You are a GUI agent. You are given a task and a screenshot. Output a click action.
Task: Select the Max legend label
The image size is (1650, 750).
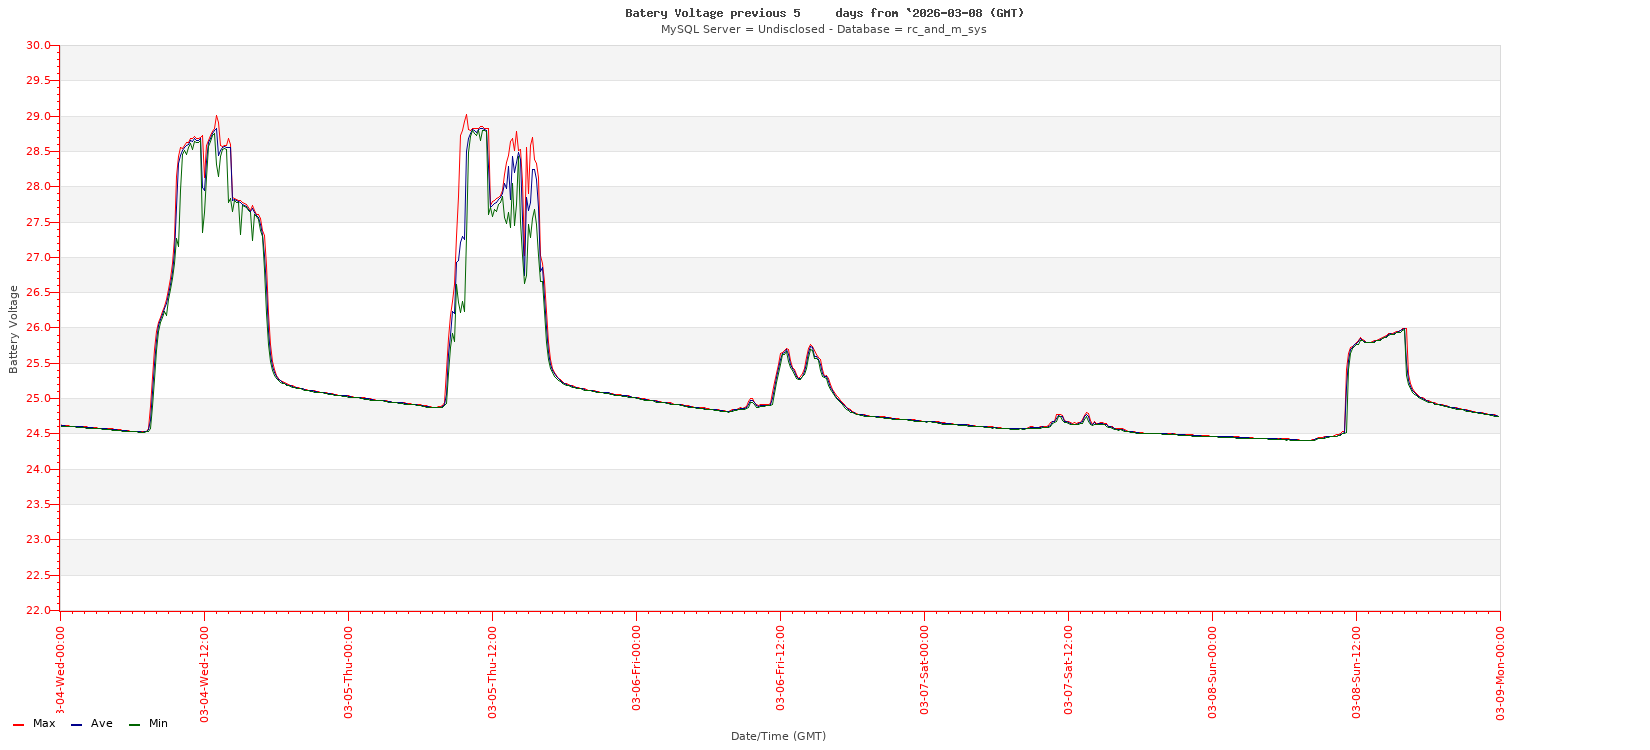[44, 723]
